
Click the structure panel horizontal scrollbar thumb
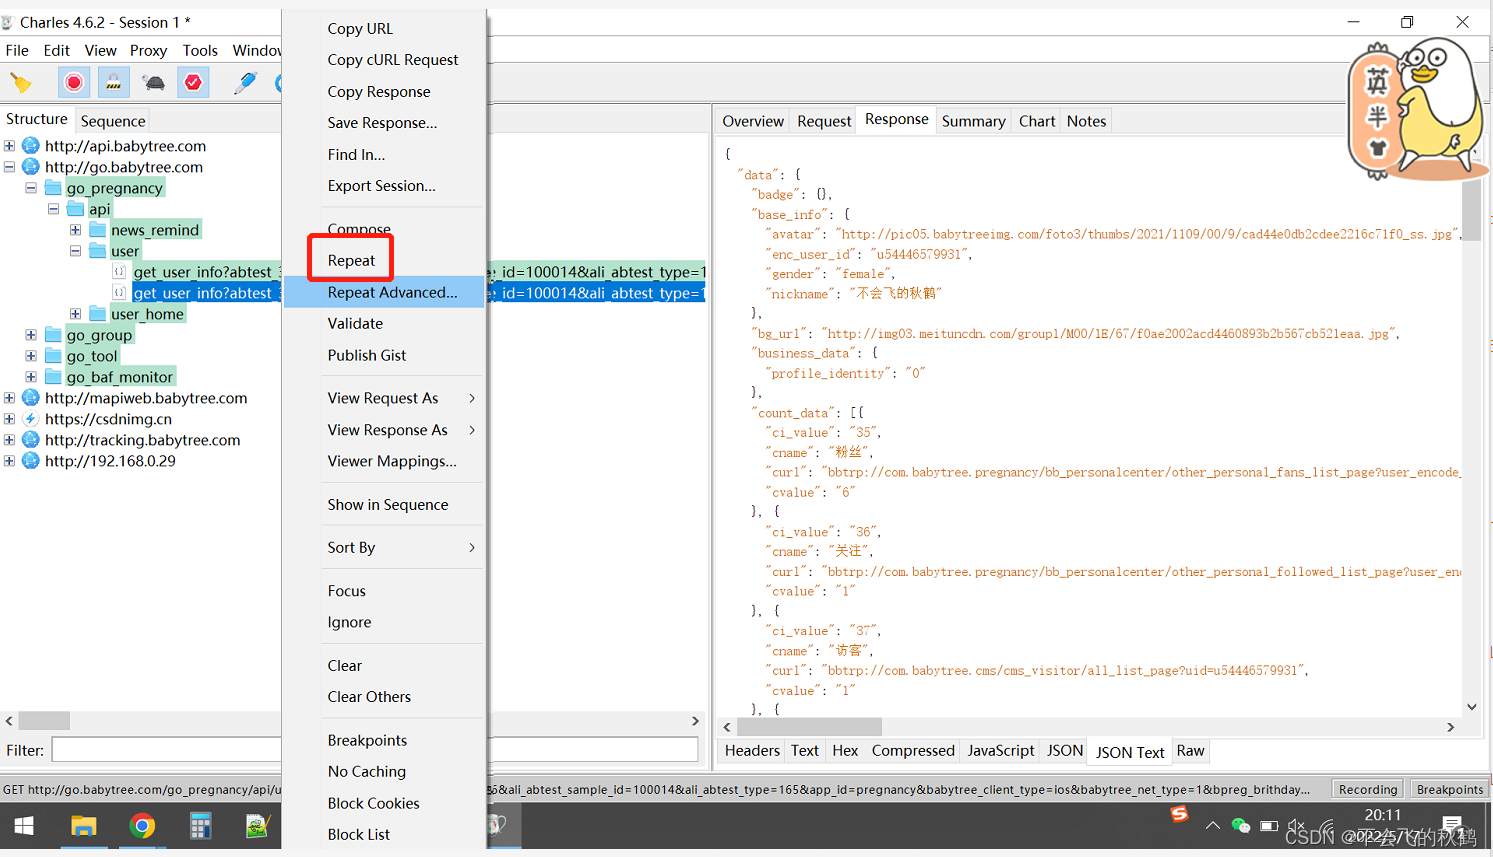coord(44,720)
